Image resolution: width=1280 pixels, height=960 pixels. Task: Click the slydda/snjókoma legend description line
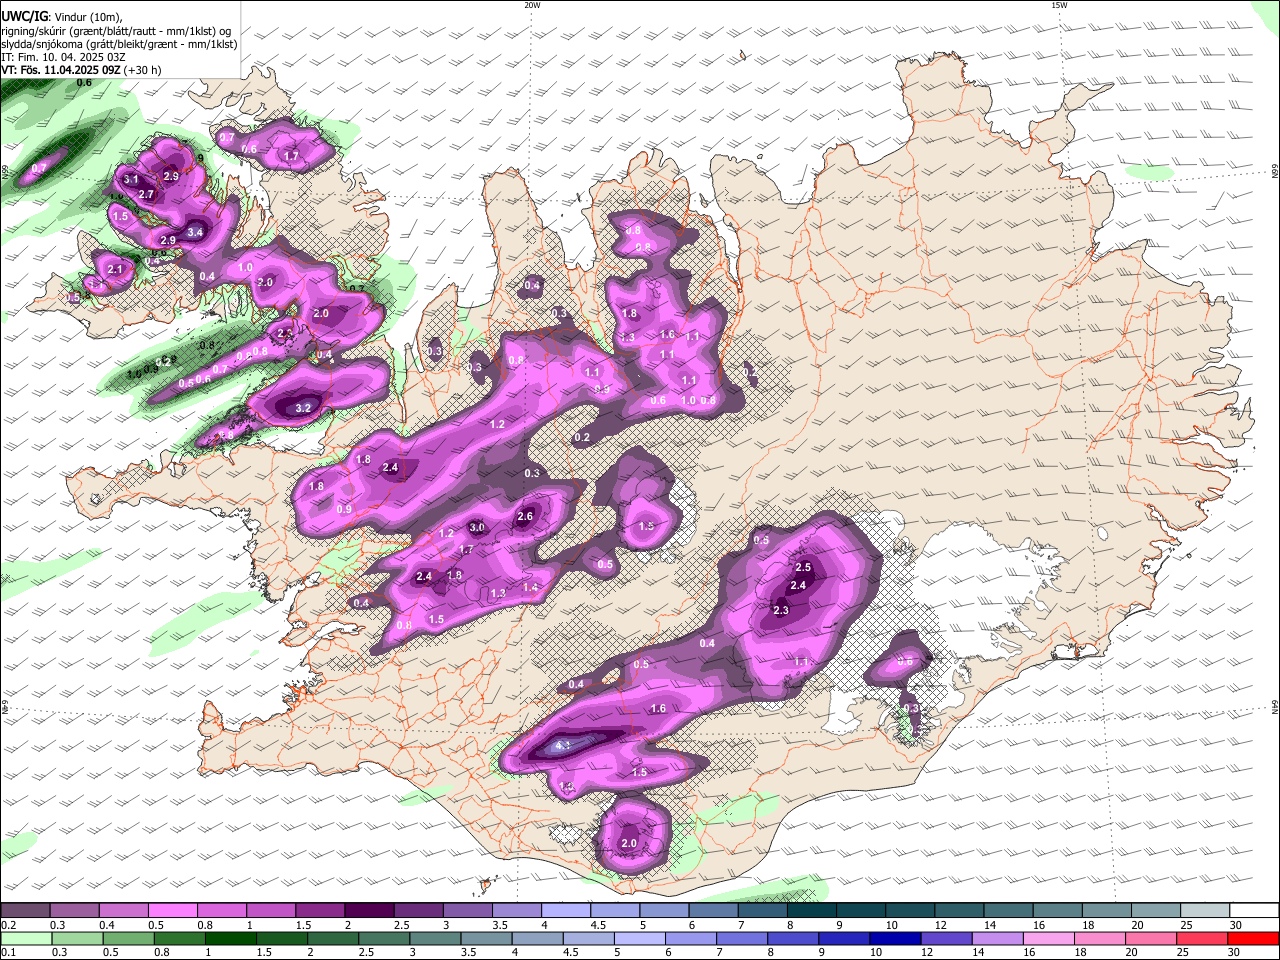coord(119,44)
